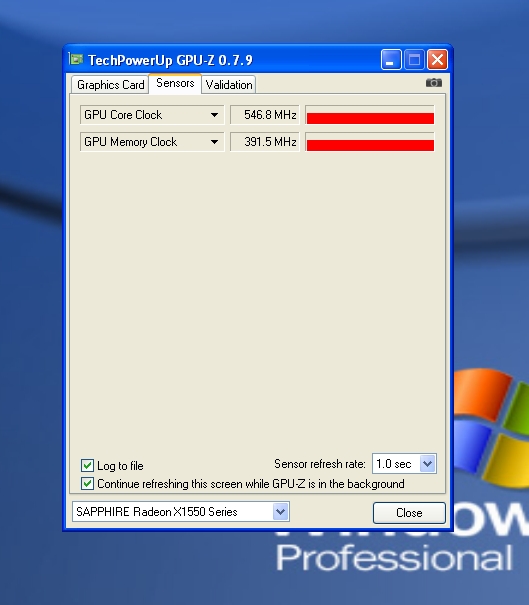The width and height of the screenshot is (529, 605).
Task: Click the 391.5 MHz value field
Action: tap(265, 142)
